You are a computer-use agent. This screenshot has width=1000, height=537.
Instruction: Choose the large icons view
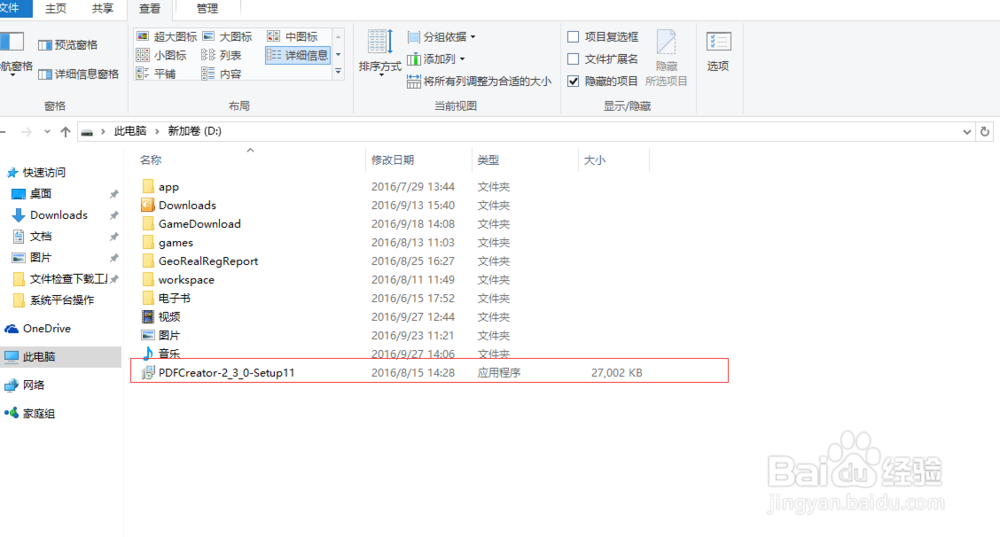pos(228,36)
